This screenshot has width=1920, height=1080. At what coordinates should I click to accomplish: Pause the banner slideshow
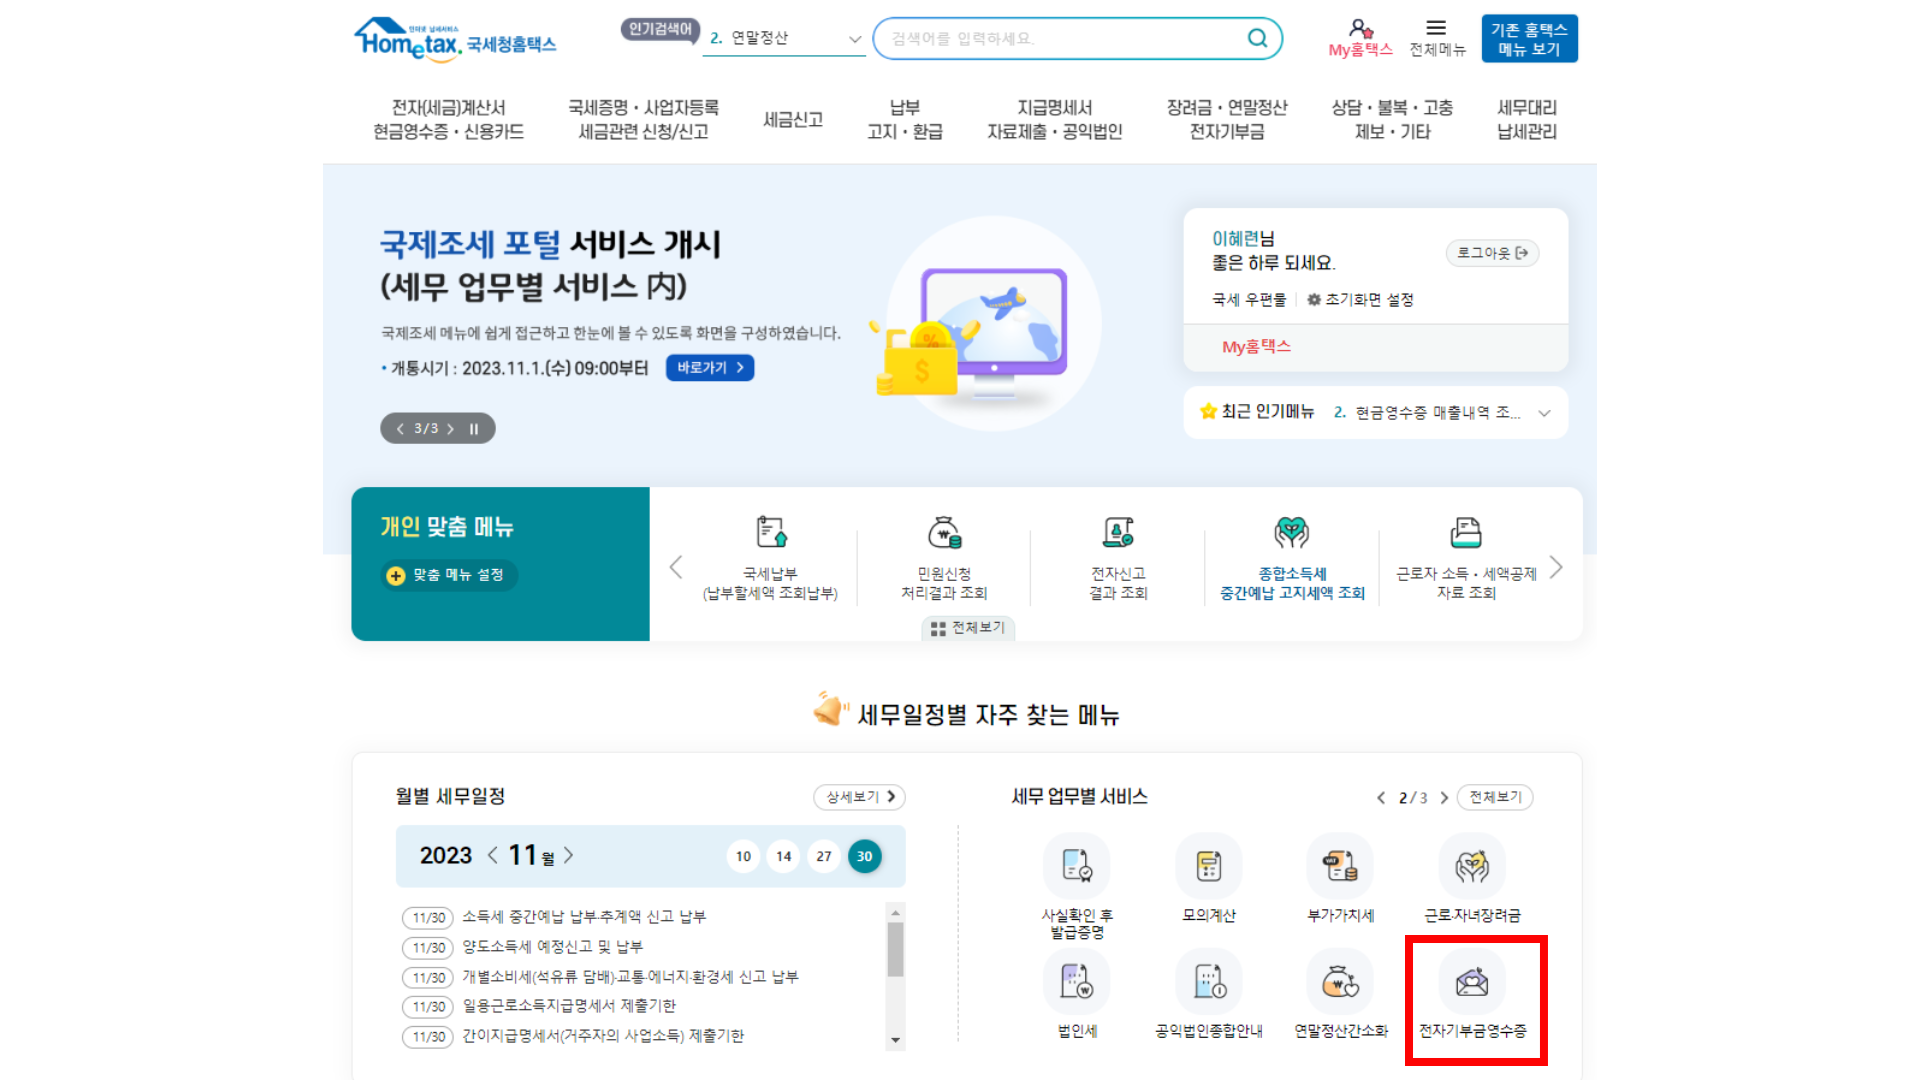point(474,429)
